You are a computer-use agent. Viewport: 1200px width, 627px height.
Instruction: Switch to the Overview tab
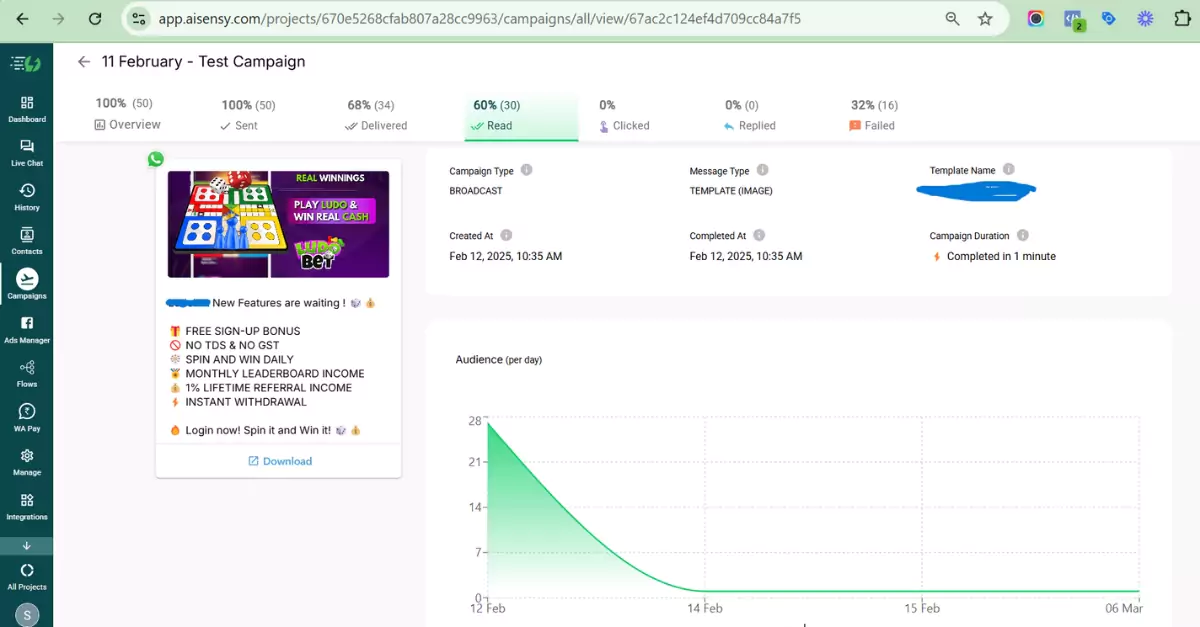(127, 114)
